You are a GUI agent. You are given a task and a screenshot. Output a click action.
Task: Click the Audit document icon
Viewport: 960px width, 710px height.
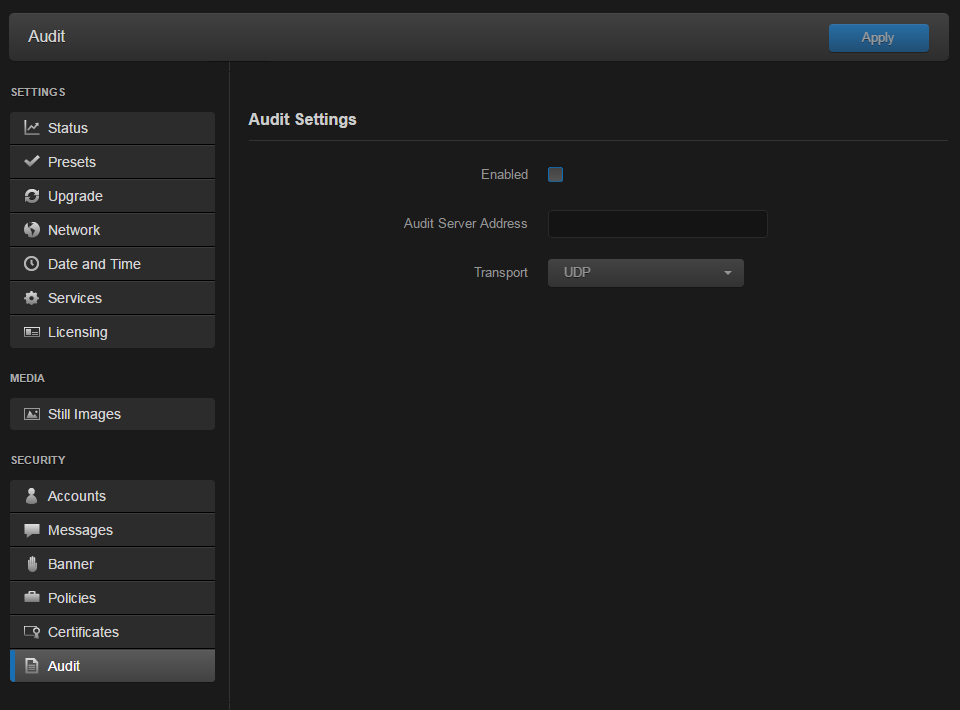(31, 665)
